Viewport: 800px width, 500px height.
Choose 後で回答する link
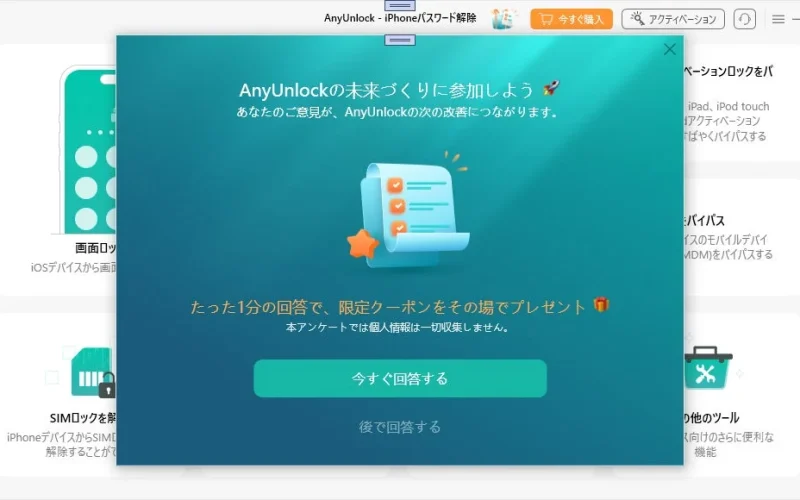[400, 427]
